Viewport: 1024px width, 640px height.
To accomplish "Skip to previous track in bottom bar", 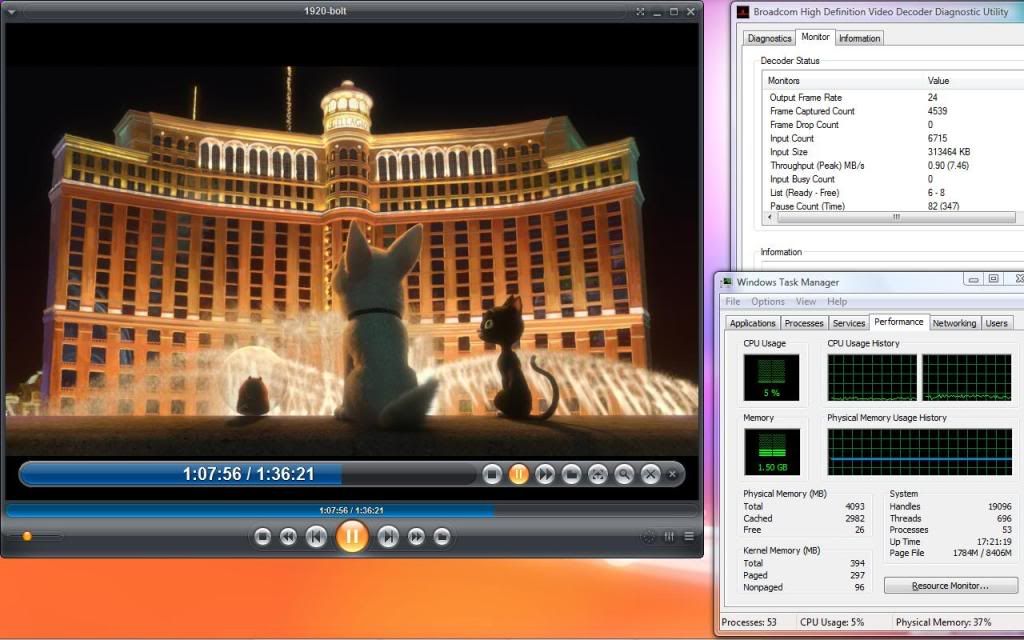I will [x=315, y=537].
